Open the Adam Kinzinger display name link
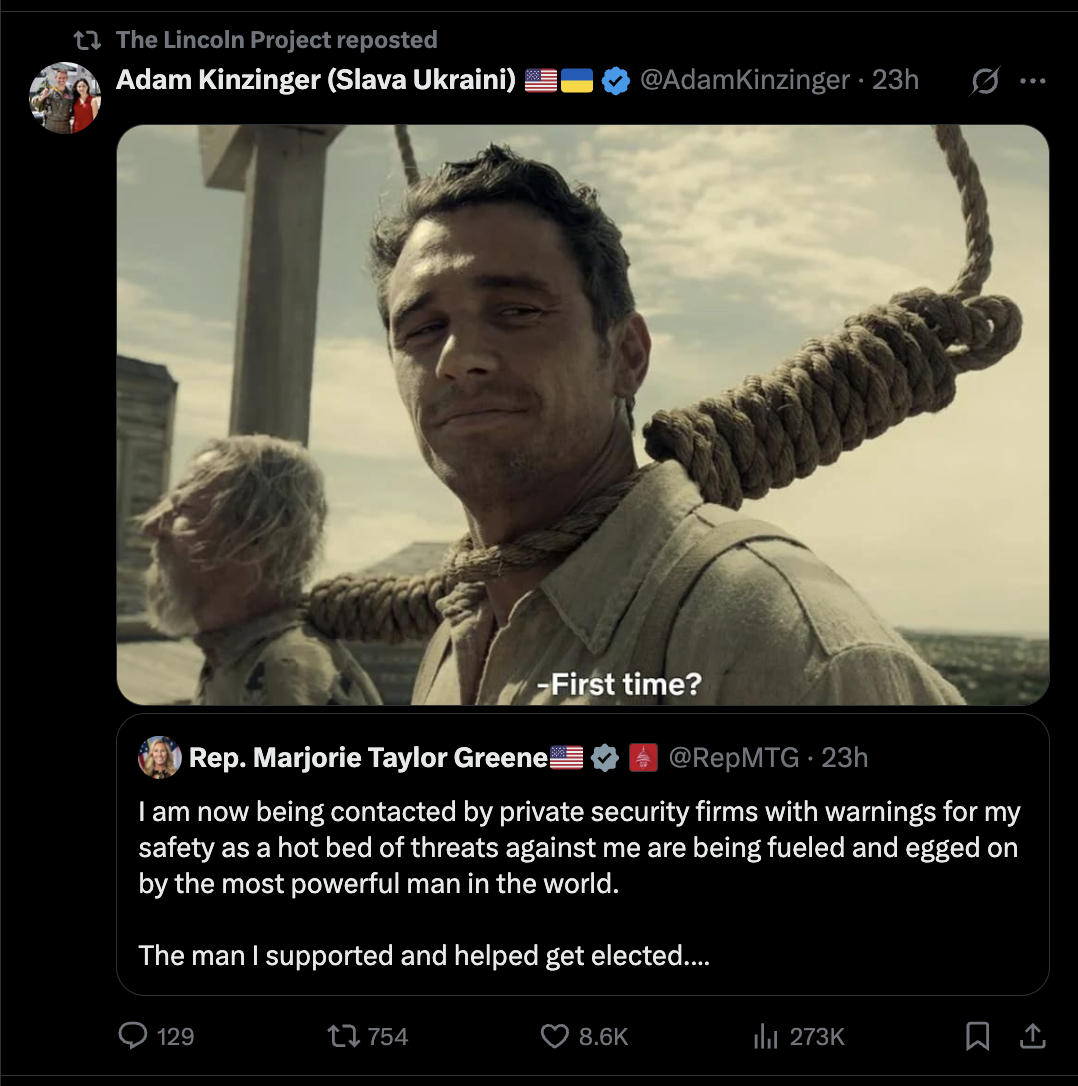The height and width of the screenshot is (1086, 1078). [x=315, y=80]
